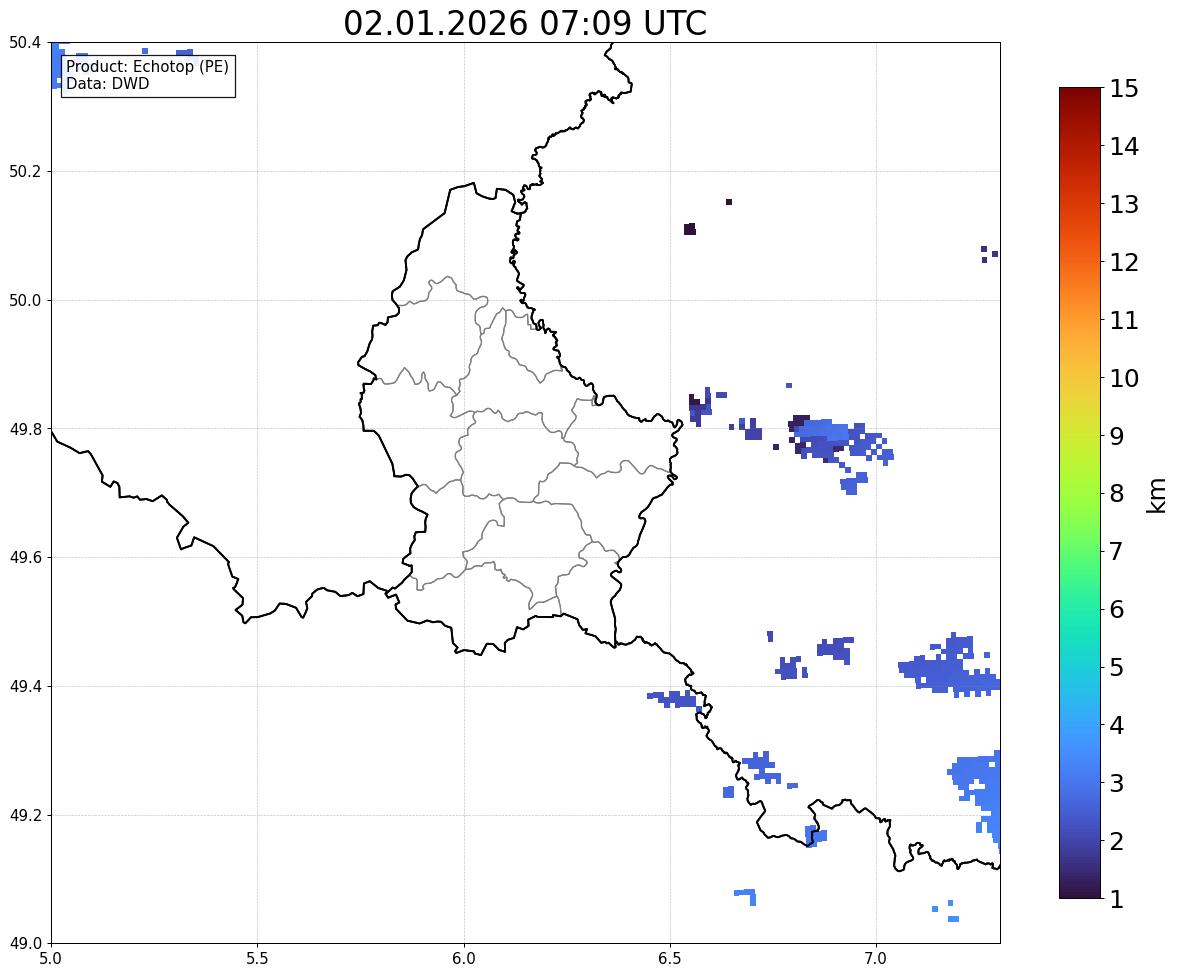Click the colorbar tick label 5

pos(1117,666)
